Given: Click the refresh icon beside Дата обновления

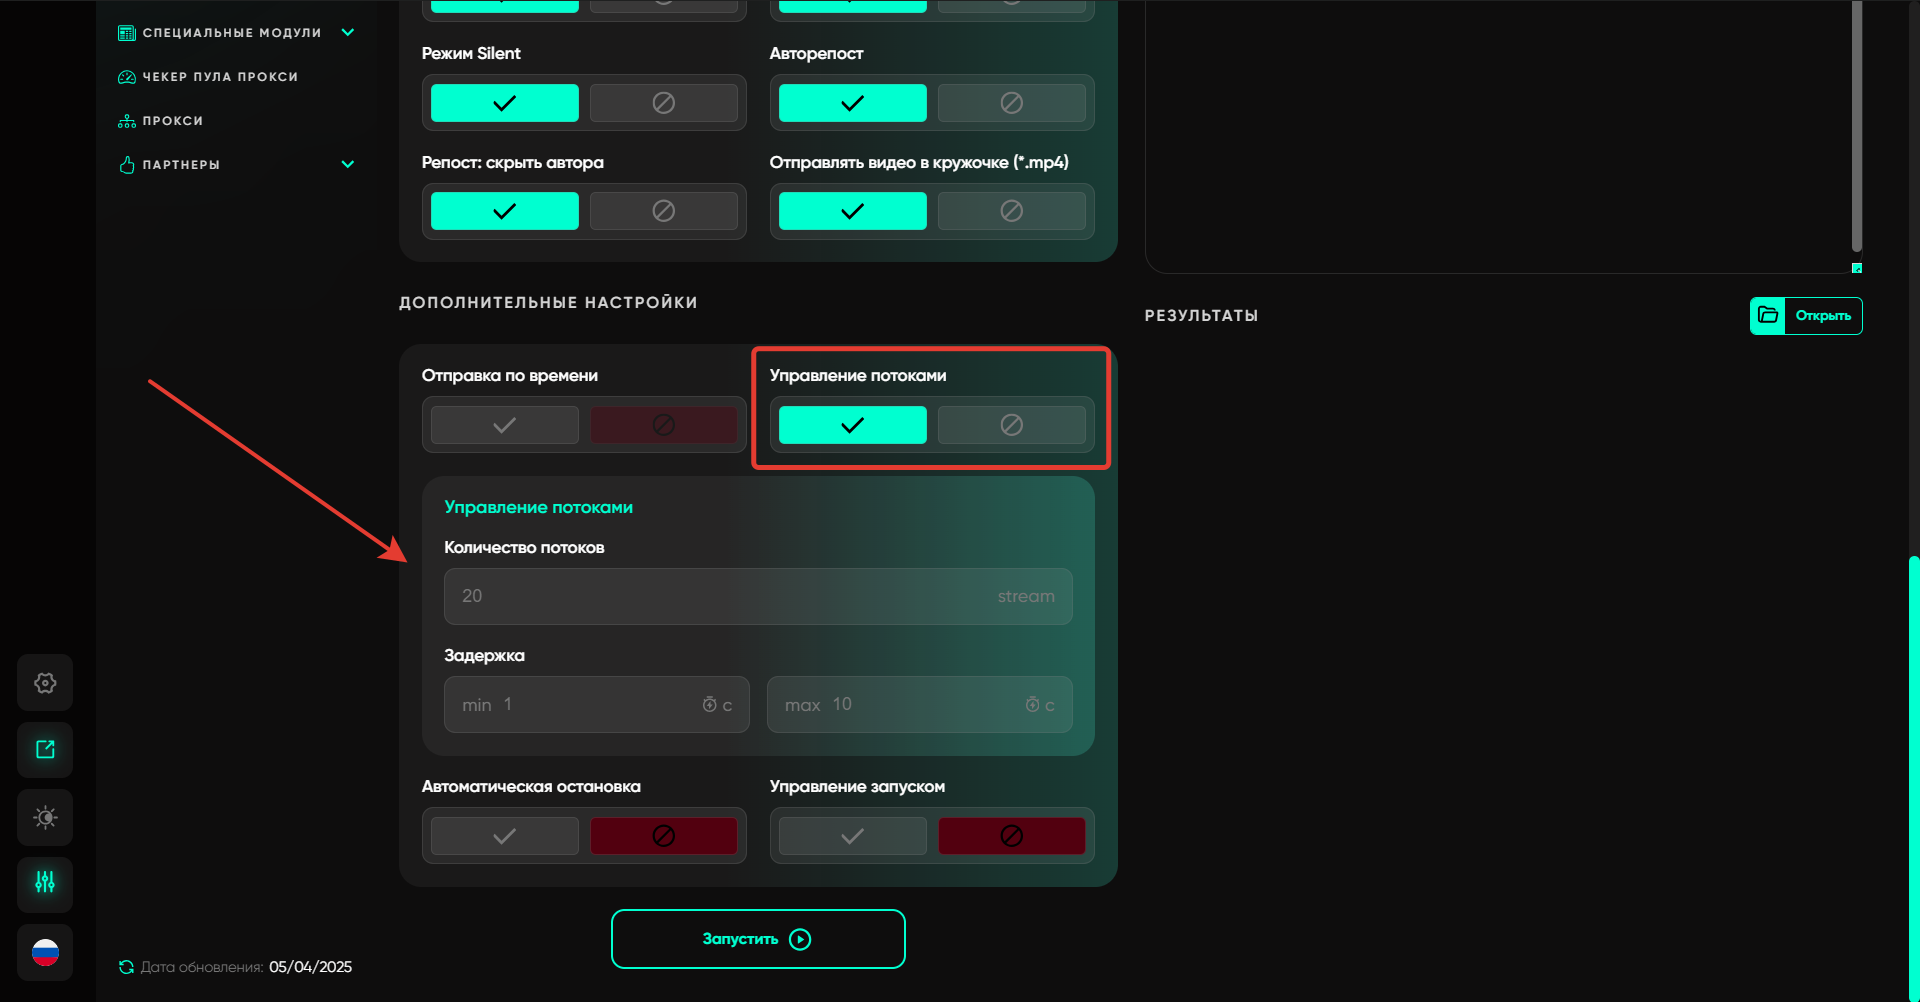Looking at the screenshot, I should (x=126, y=967).
